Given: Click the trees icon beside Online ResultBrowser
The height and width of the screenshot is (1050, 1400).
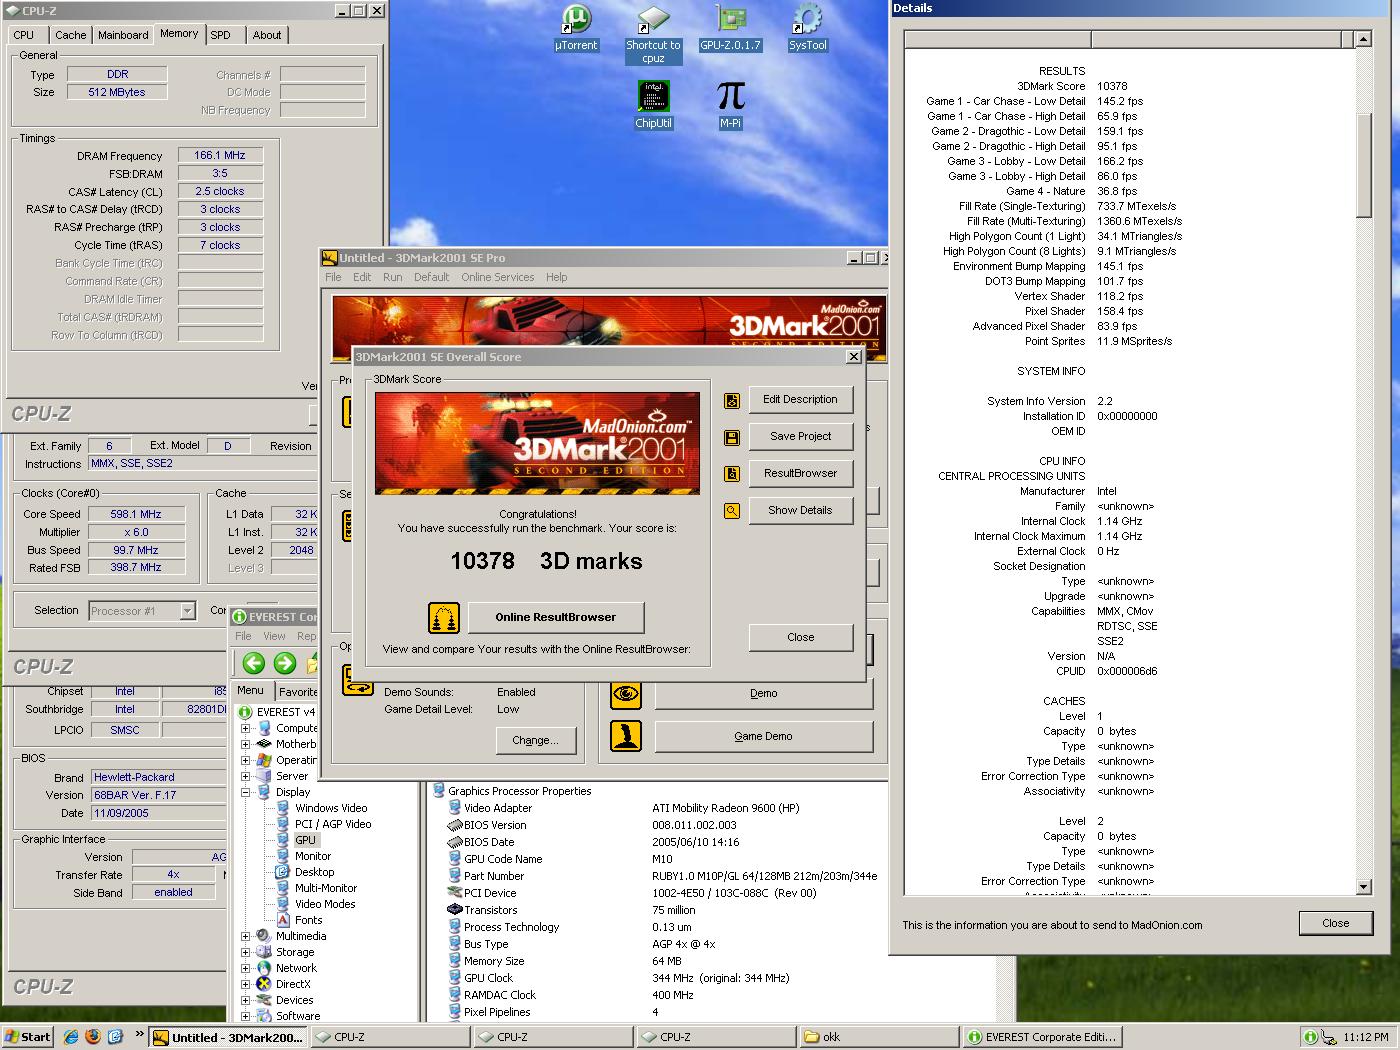Looking at the screenshot, I should click(x=444, y=618).
